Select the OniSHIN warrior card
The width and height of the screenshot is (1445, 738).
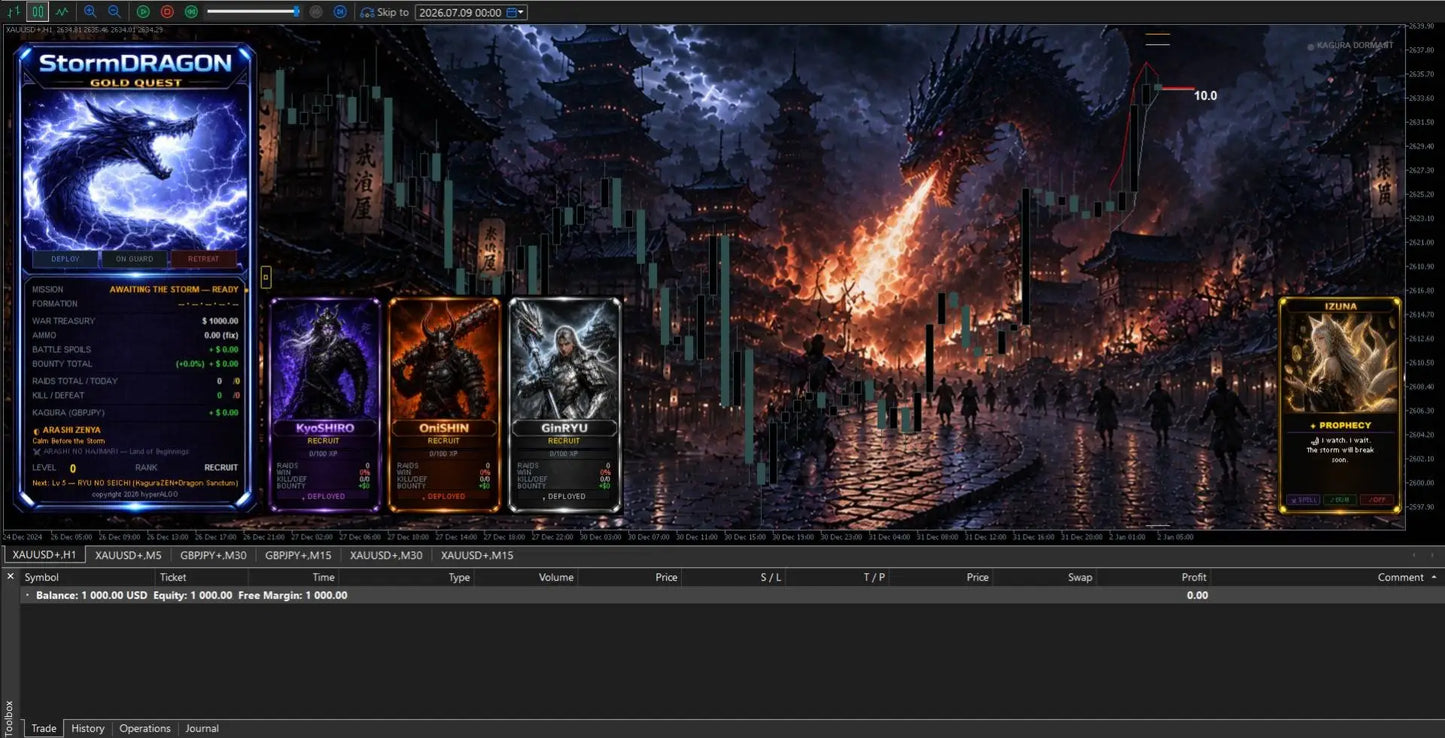coord(444,405)
